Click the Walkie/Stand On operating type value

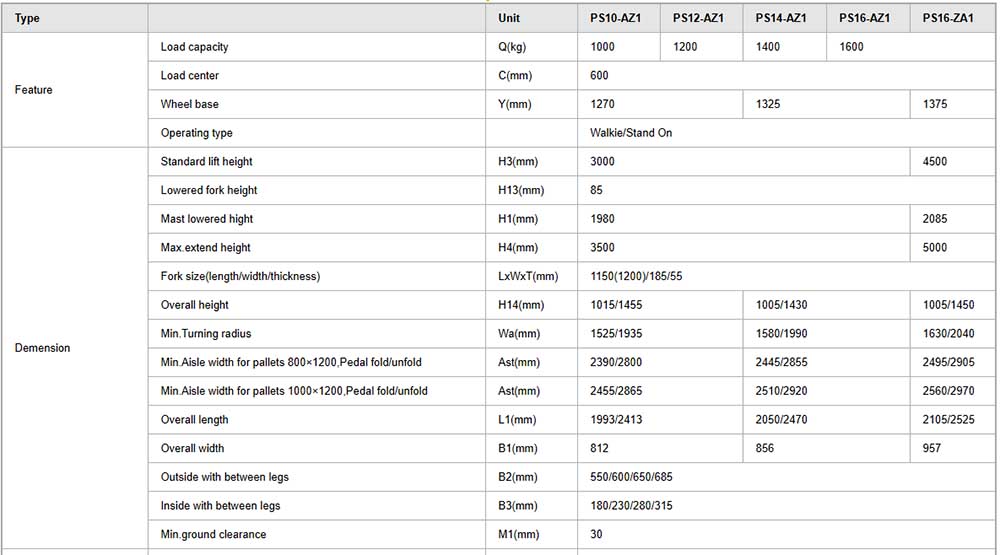[x=631, y=133]
